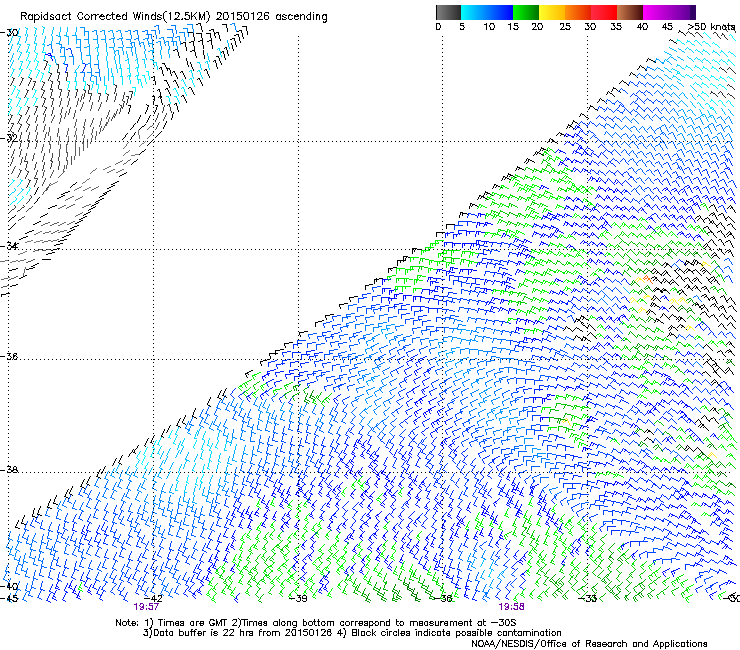740x650 pixels.
Task: Click the magenta 40-45 knots legend swatch
Action: click(656, 12)
